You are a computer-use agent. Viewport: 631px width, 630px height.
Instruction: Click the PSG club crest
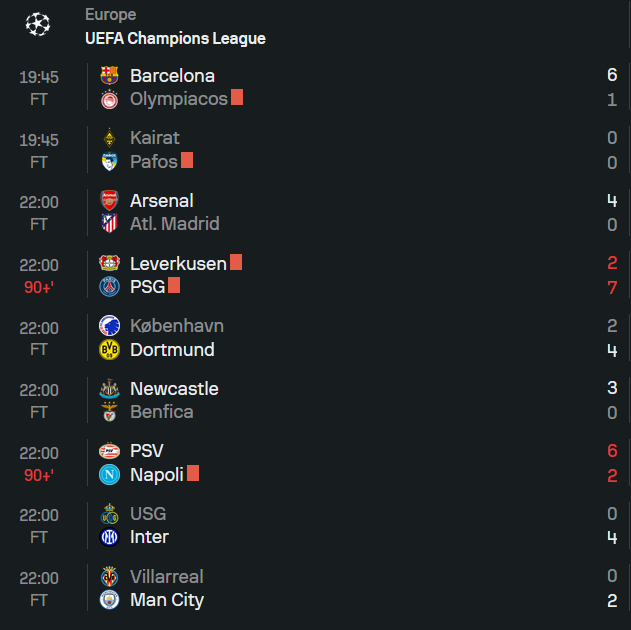(109, 287)
